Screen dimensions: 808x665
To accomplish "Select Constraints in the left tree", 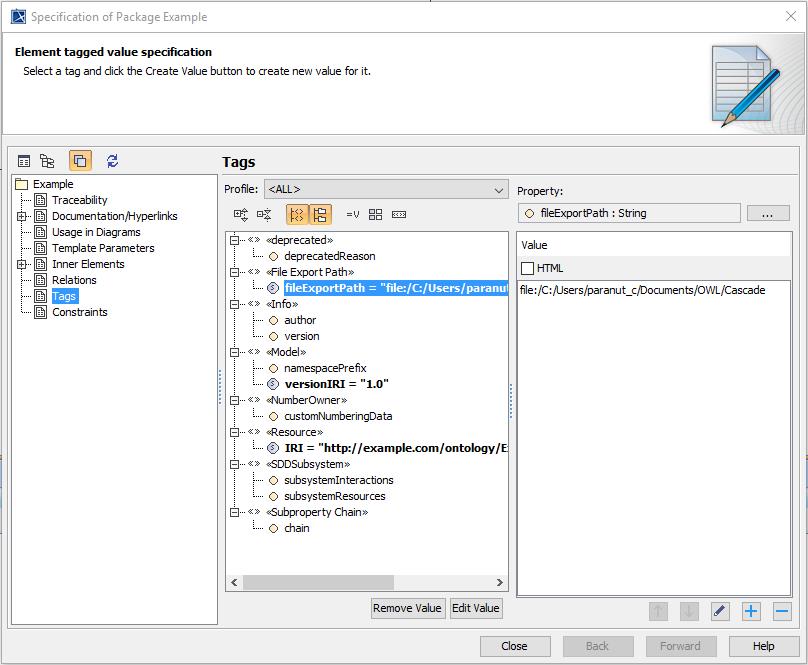I will point(79,312).
